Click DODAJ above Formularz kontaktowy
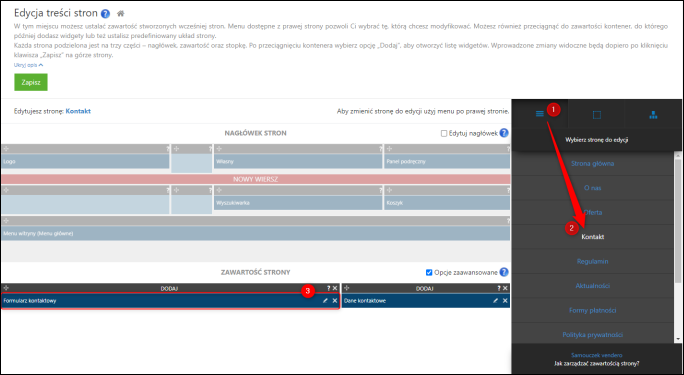The image size is (684, 375). [x=169, y=289]
